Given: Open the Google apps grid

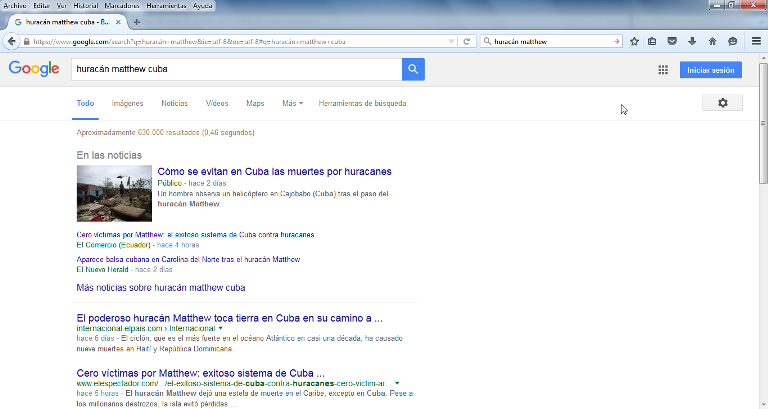Looking at the screenshot, I should pyautogui.click(x=662, y=70).
